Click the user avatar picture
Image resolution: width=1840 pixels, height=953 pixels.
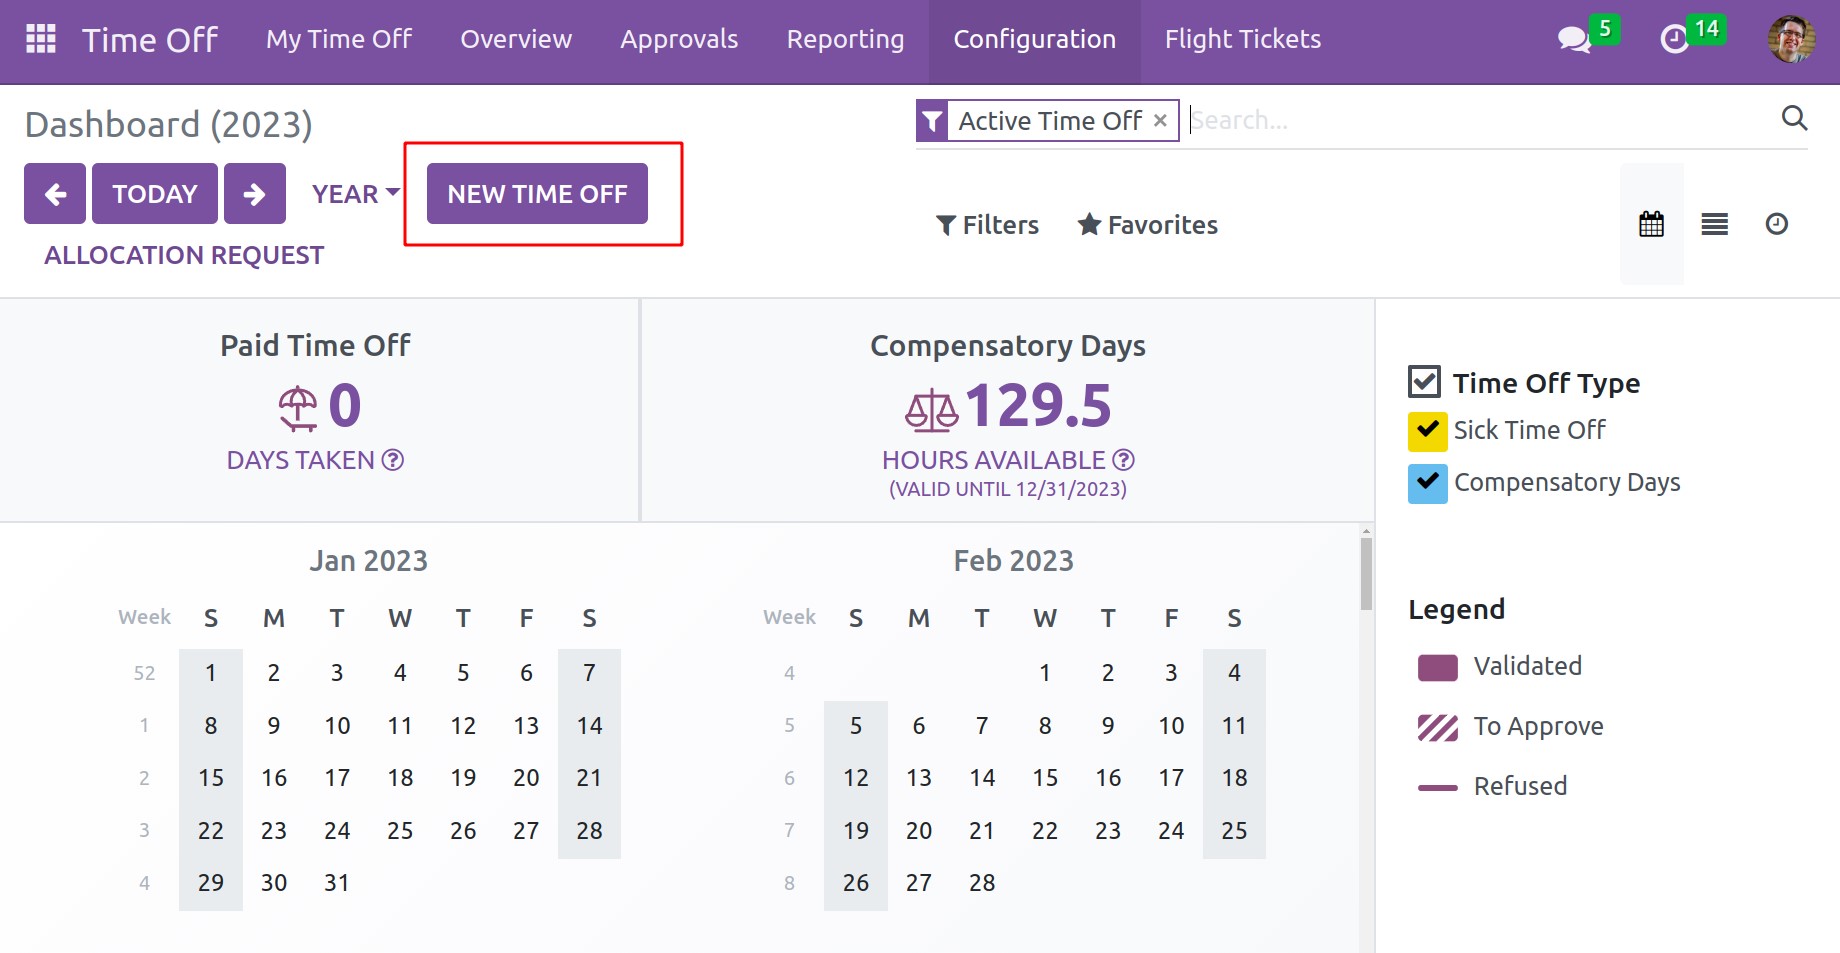[1791, 40]
